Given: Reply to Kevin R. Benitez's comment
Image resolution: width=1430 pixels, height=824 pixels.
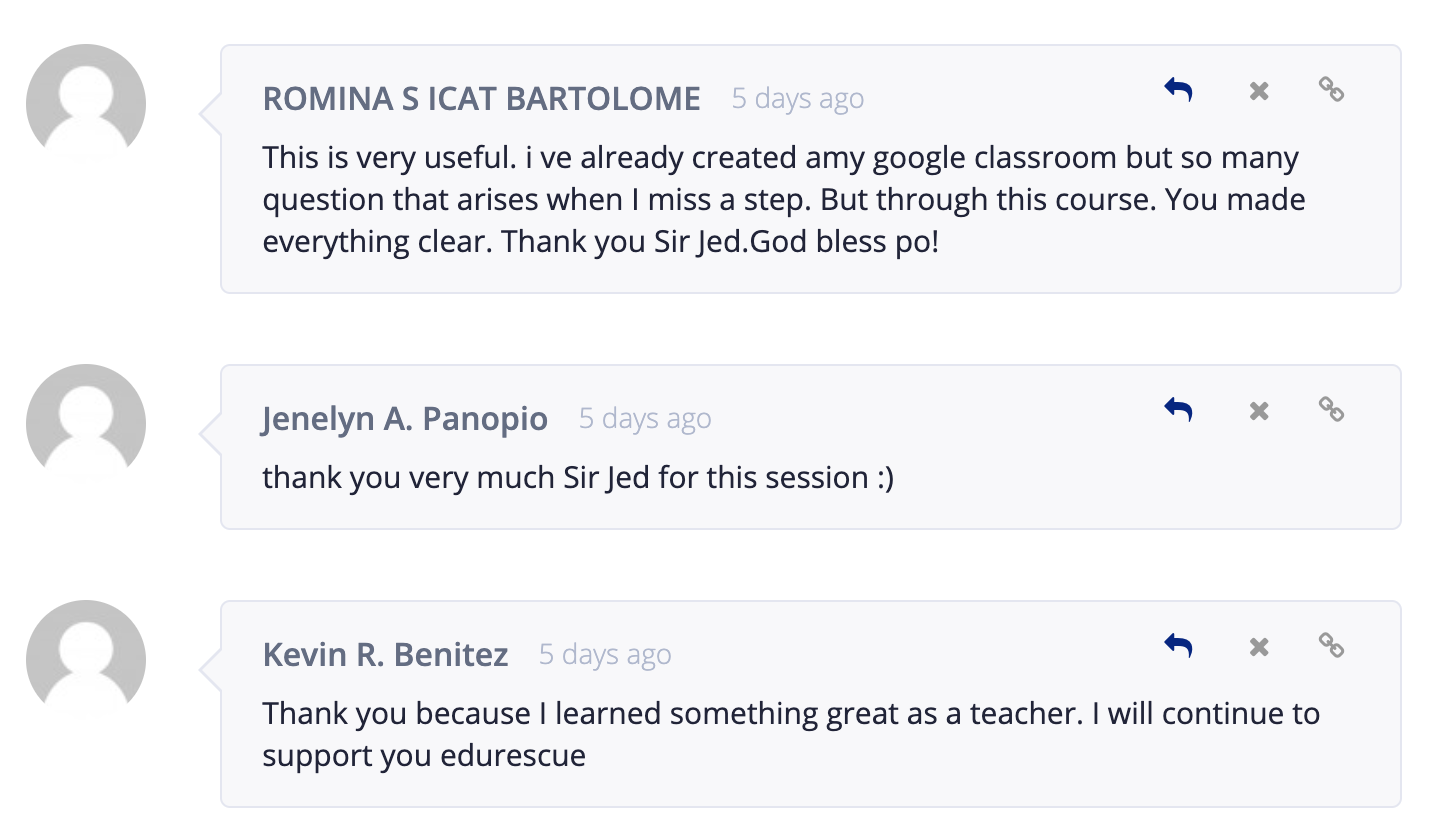Looking at the screenshot, I should 1179,646.
